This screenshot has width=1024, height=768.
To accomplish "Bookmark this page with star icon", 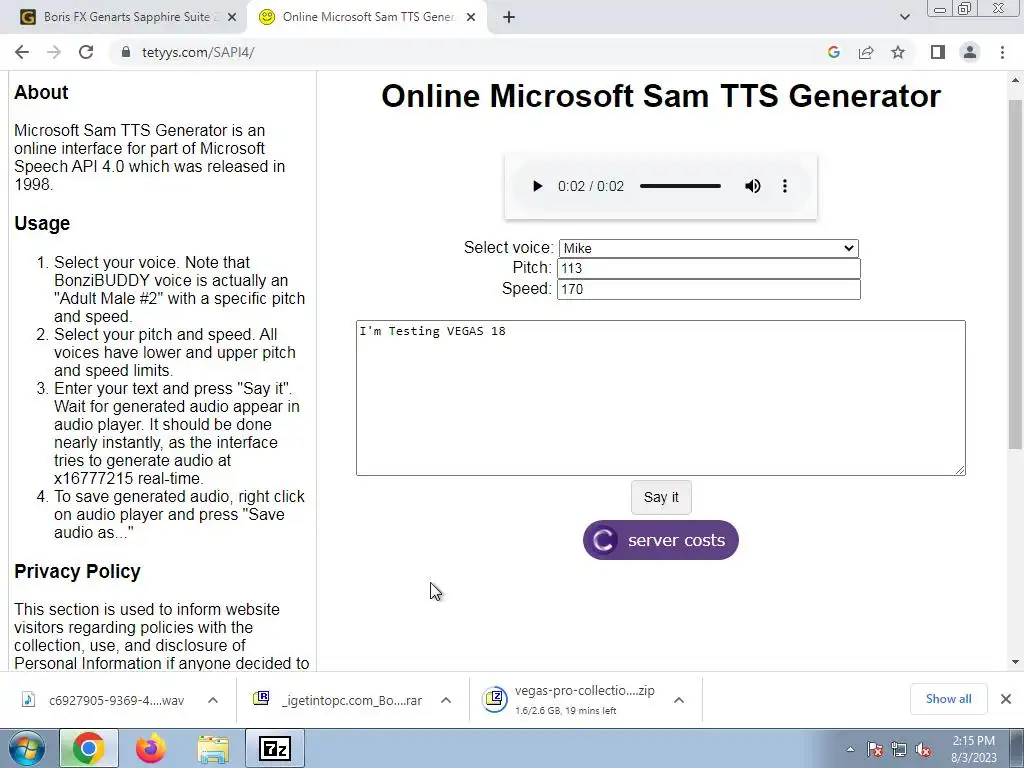I will (898, 52).
